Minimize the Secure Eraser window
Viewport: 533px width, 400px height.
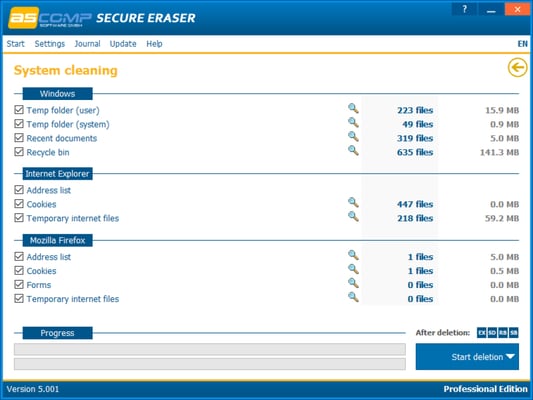point(491,9)
